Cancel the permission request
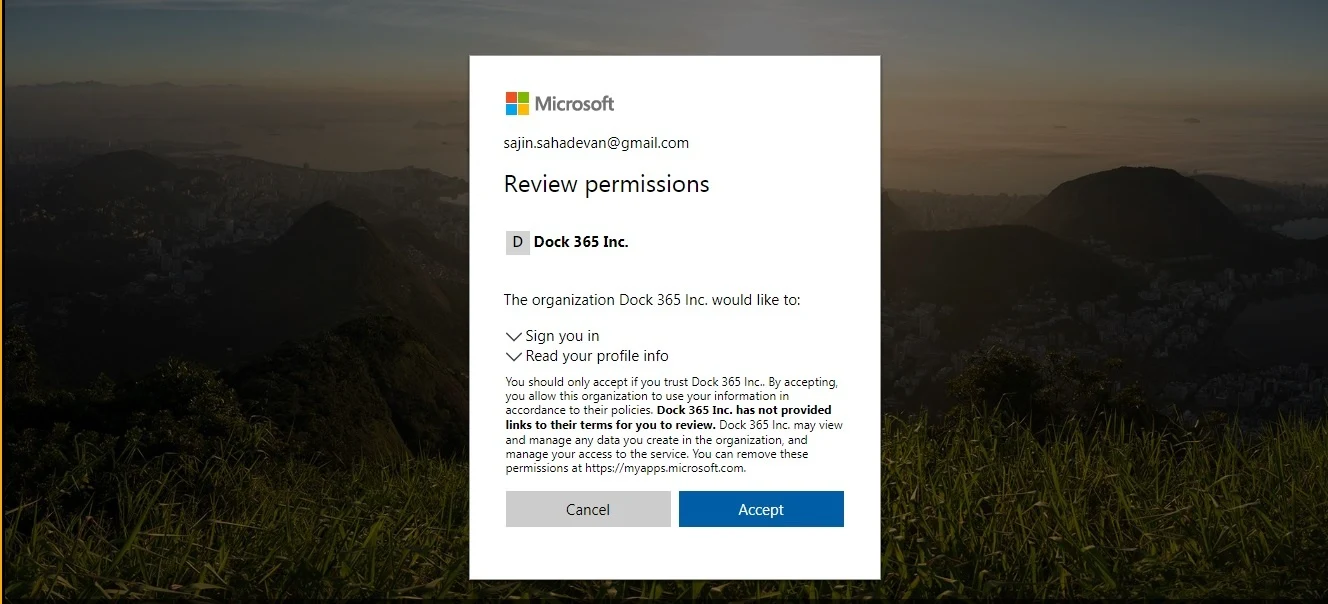Viewport: 1328px width, 604px height. pos(588,509)
